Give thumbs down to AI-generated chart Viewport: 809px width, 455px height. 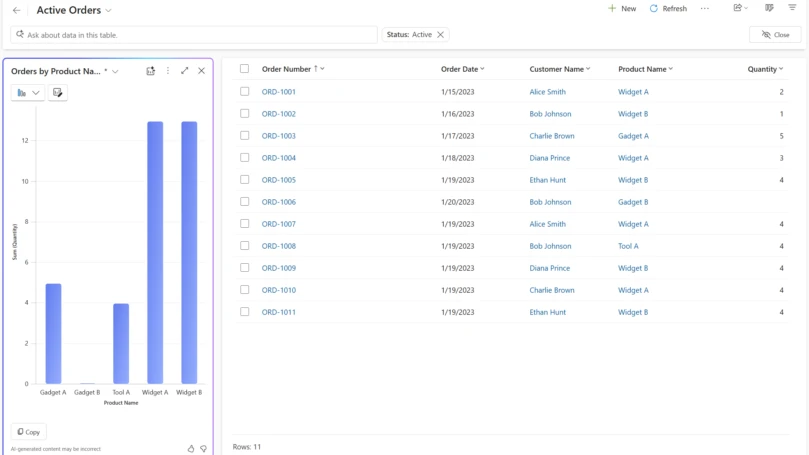(204, 449)
